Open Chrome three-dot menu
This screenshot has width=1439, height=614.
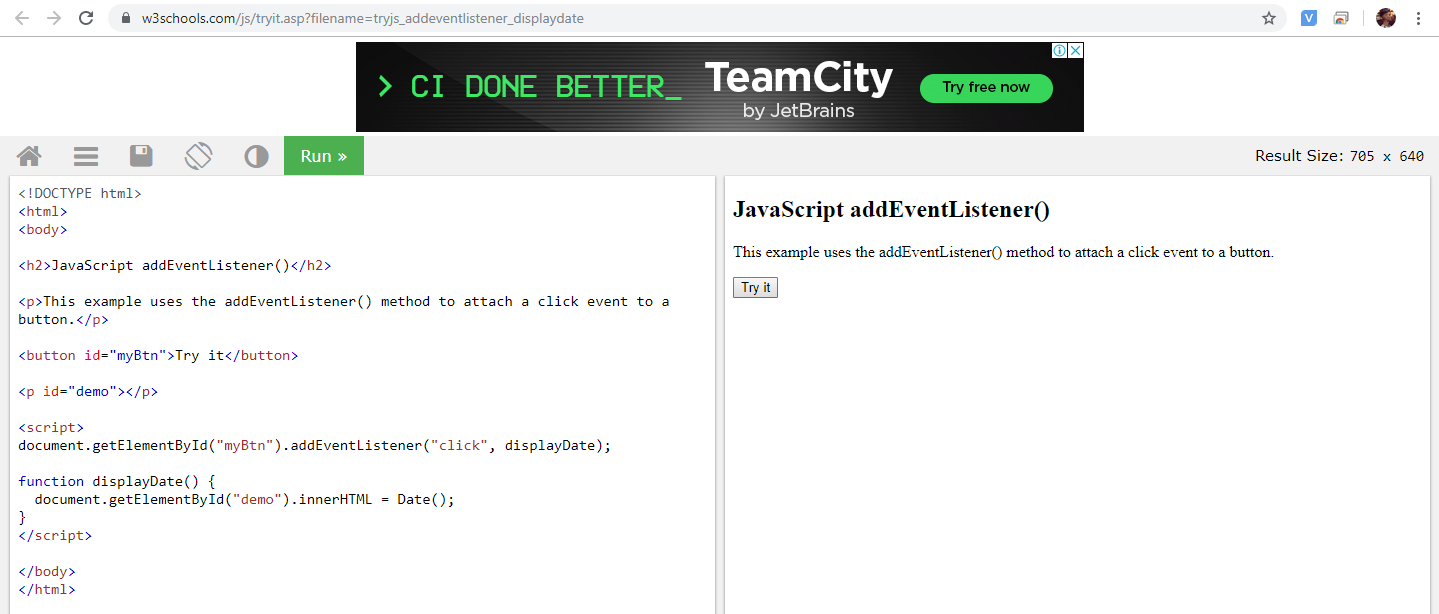tap(1419, 18)
